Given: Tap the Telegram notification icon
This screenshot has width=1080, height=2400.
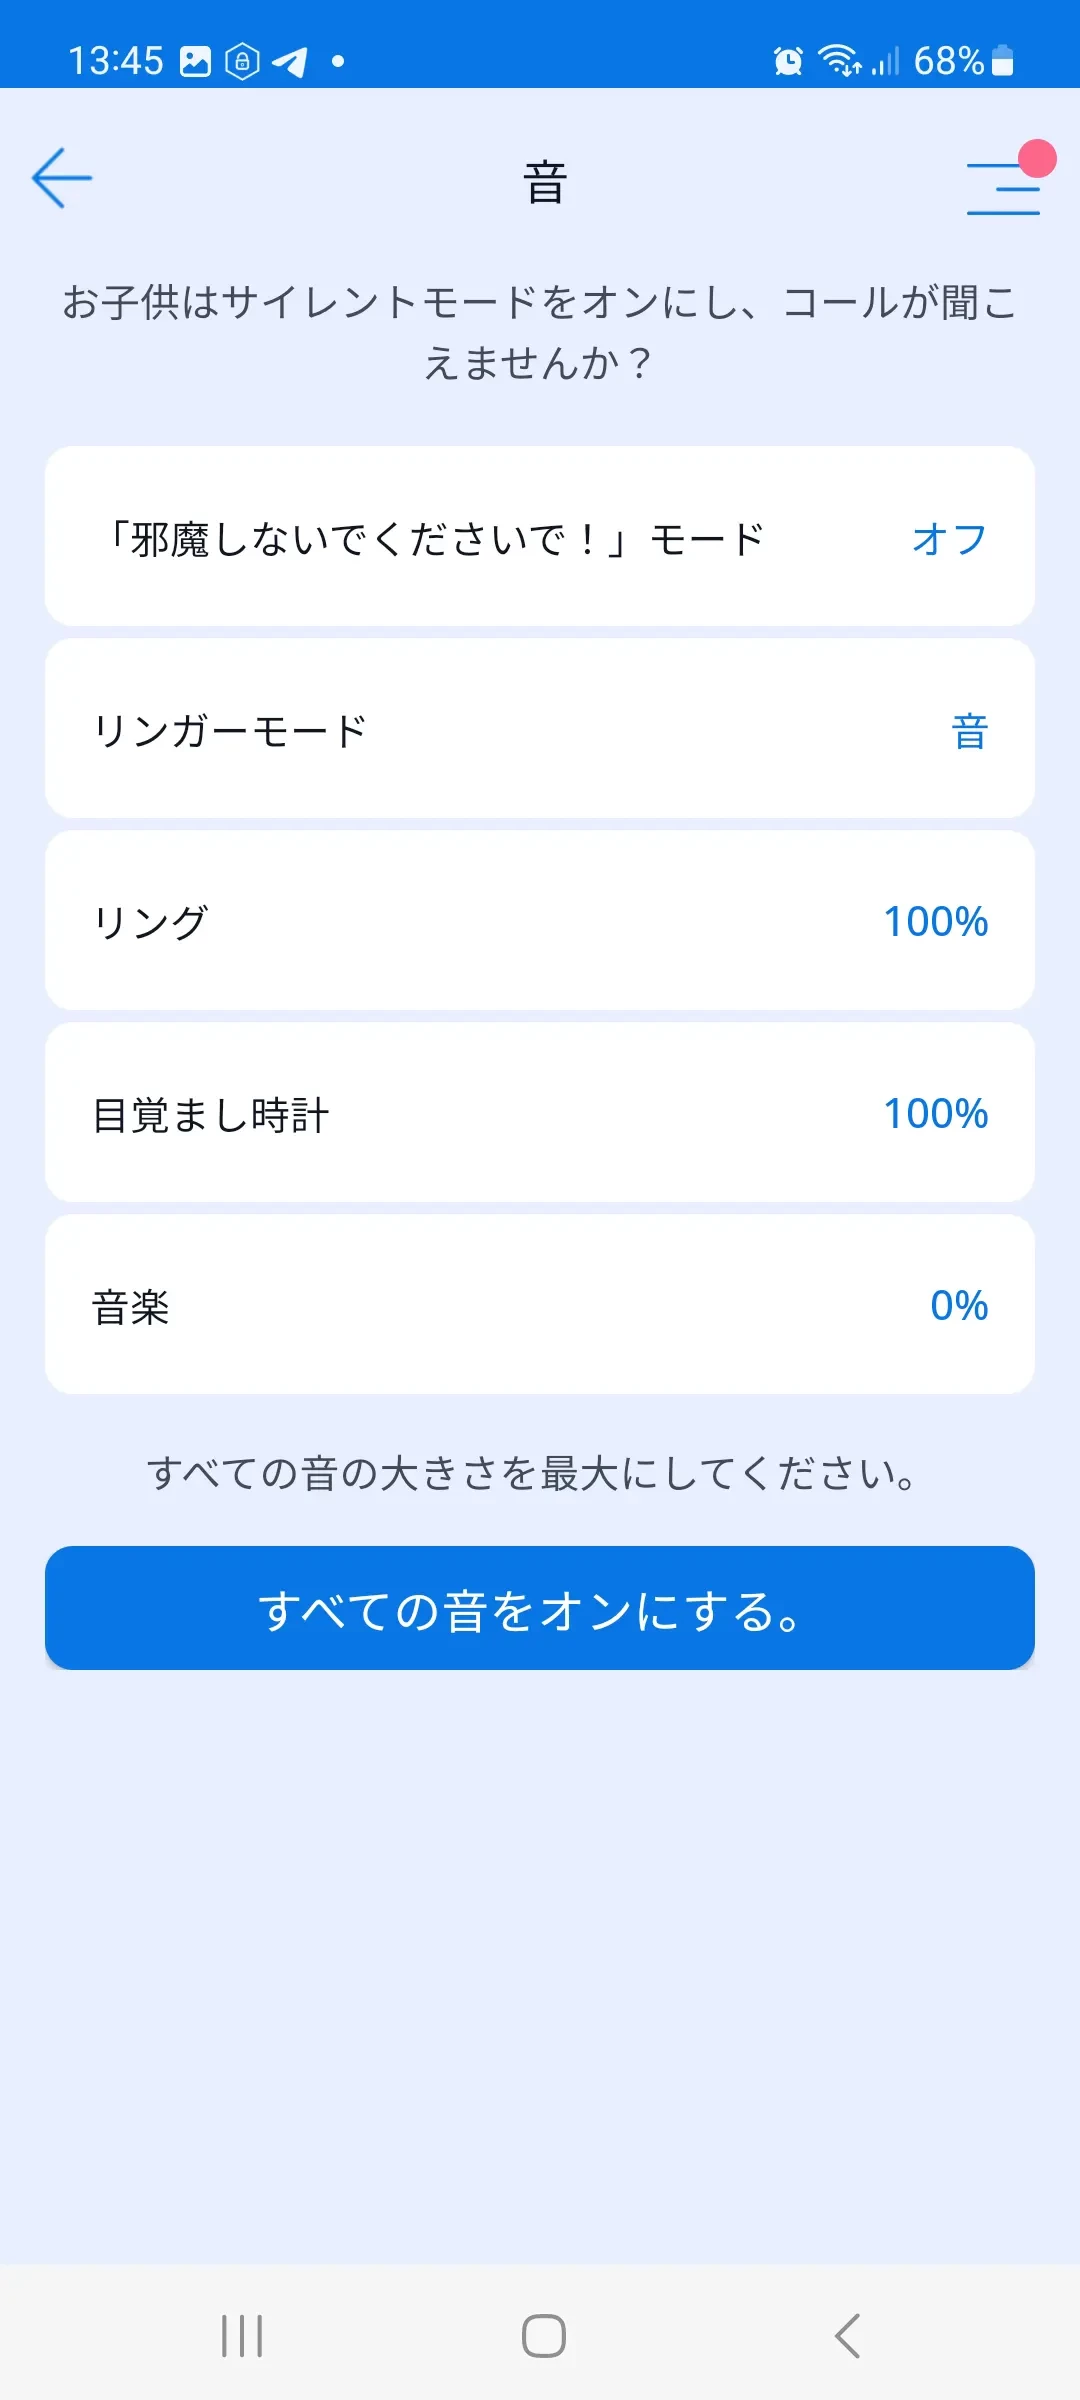Looking at the screenshot, I should (x=290, y=62).
